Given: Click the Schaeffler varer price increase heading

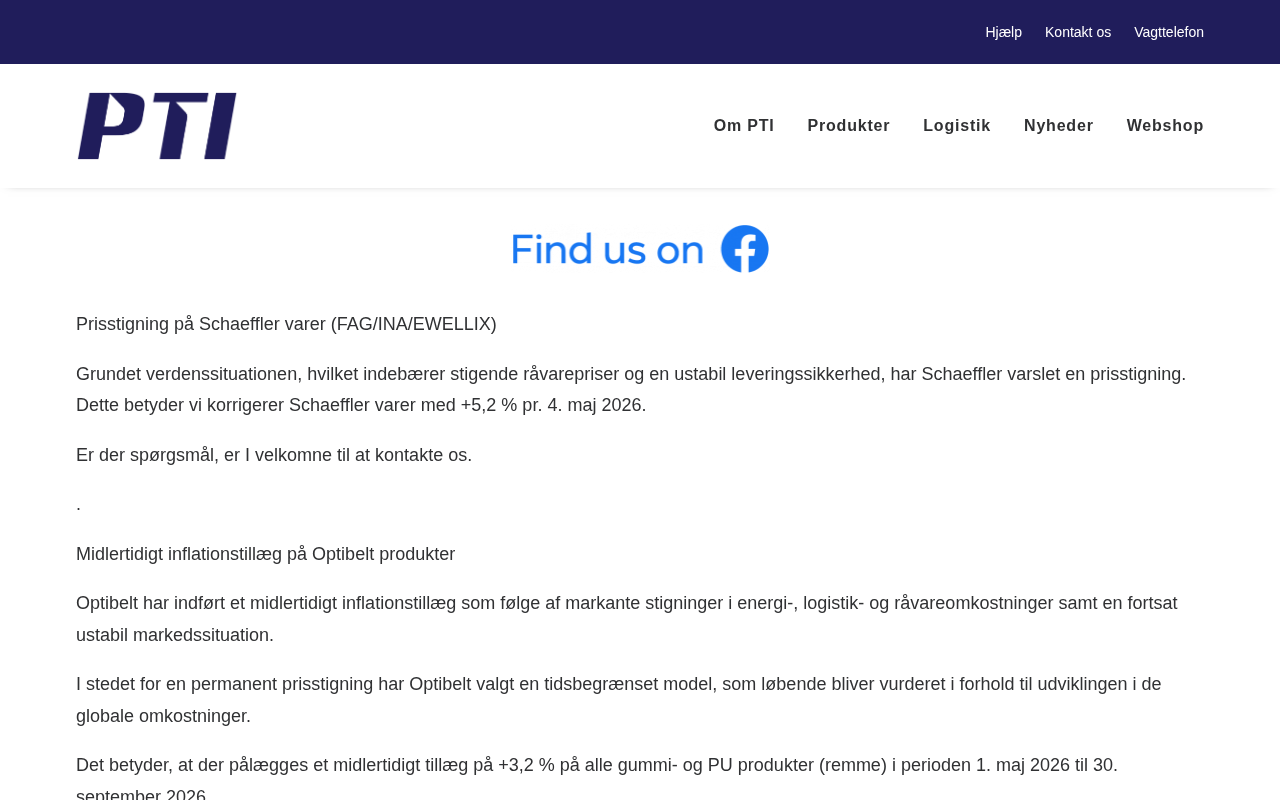Looking at the screenshot, I should pyautogui.click(x=286, y=324).
